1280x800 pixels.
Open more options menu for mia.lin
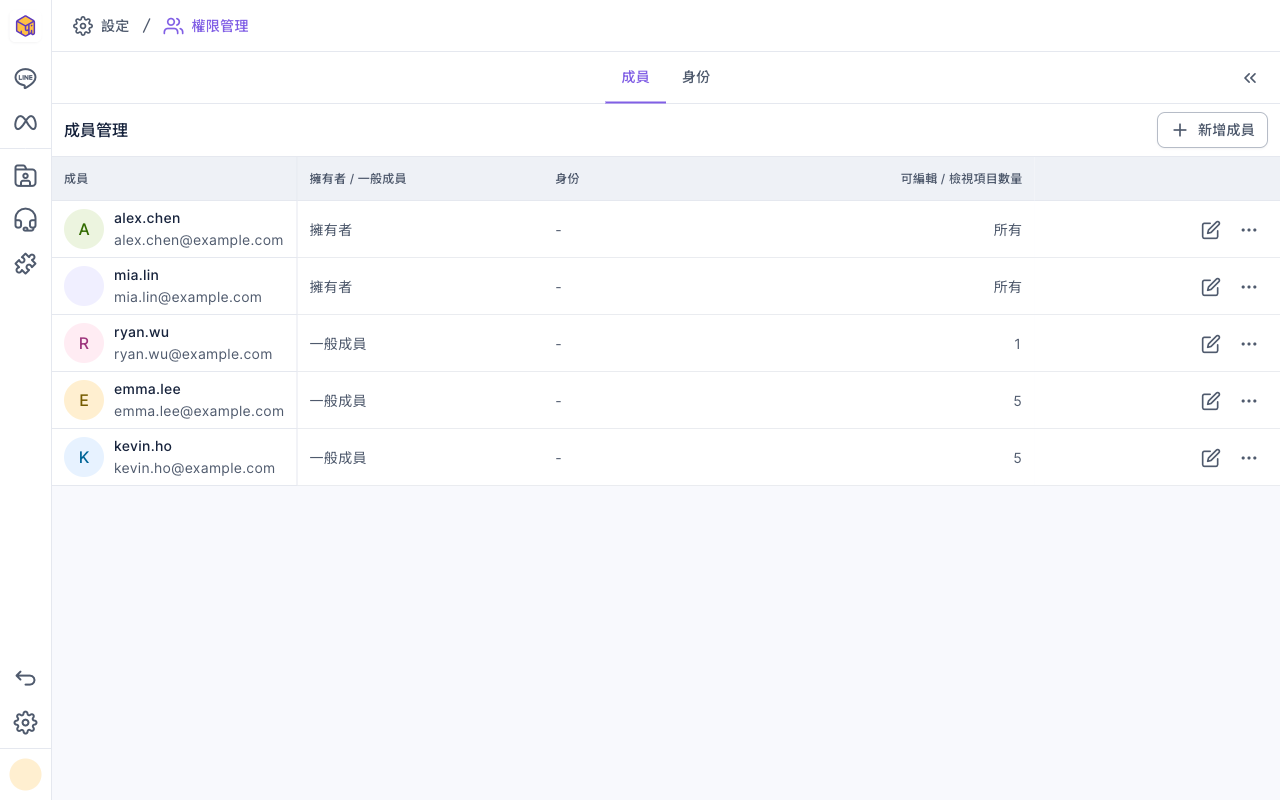point(1249,287)
